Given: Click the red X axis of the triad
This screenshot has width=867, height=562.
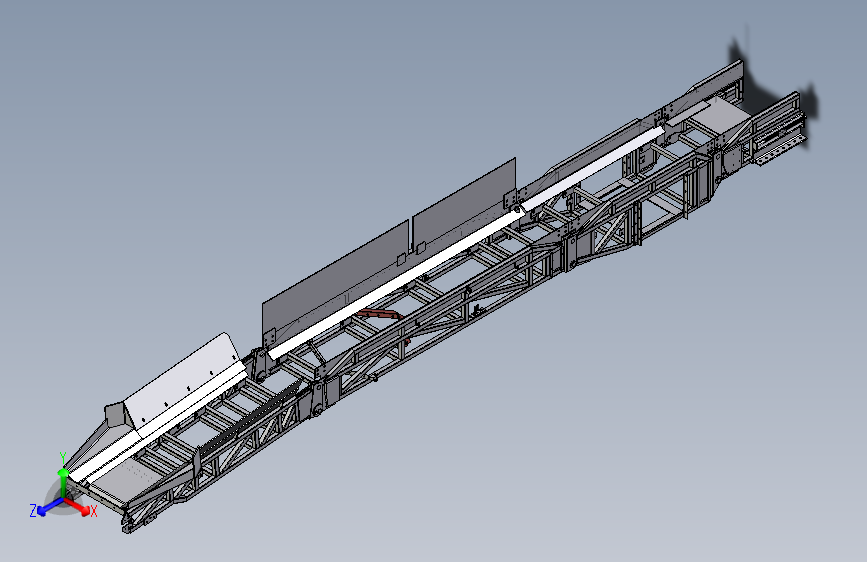Looking at the screenshot, I should 78,507.
